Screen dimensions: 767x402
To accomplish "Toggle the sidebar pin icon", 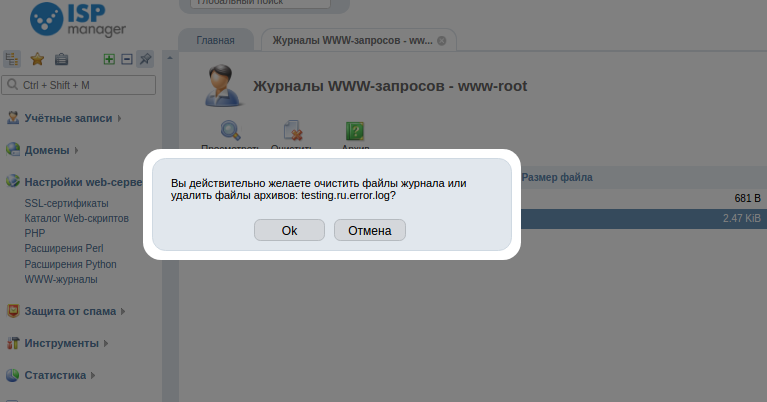I will coord(145,59).
